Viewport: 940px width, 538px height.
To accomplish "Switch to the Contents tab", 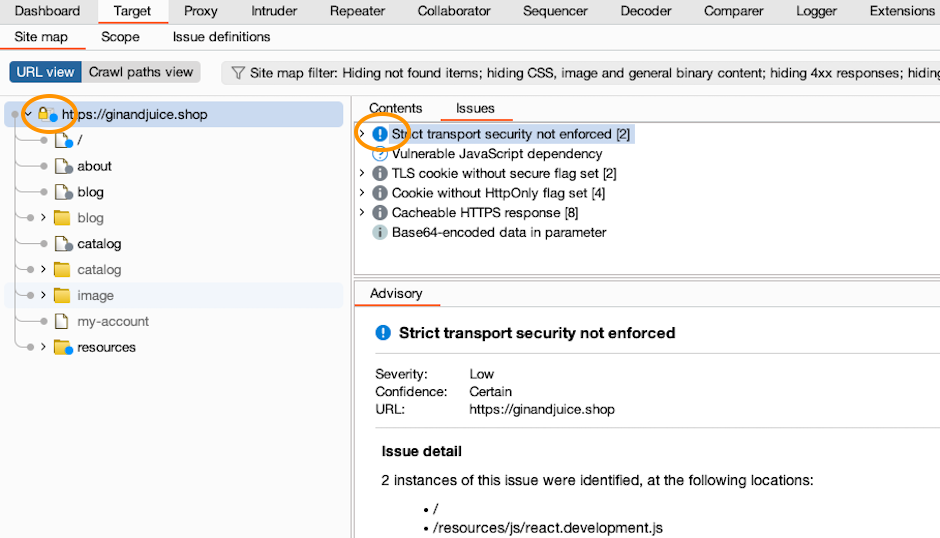I will 395,108.
